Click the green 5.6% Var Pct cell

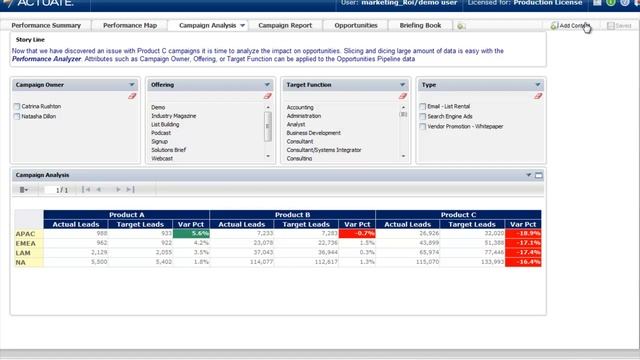[x=191, y=233]
